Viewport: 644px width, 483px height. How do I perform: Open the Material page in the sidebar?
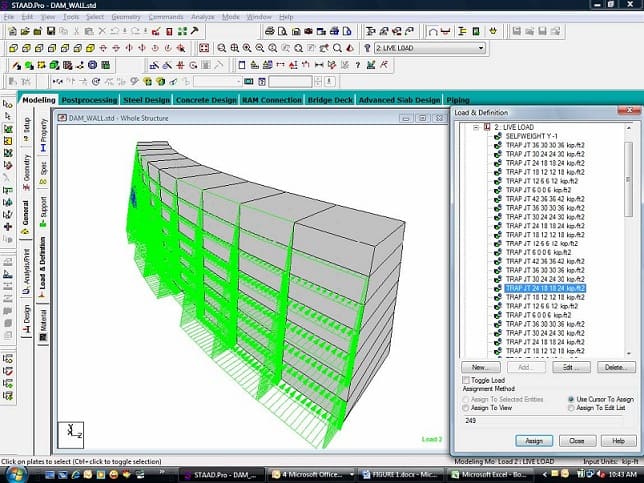click(43, 323)
